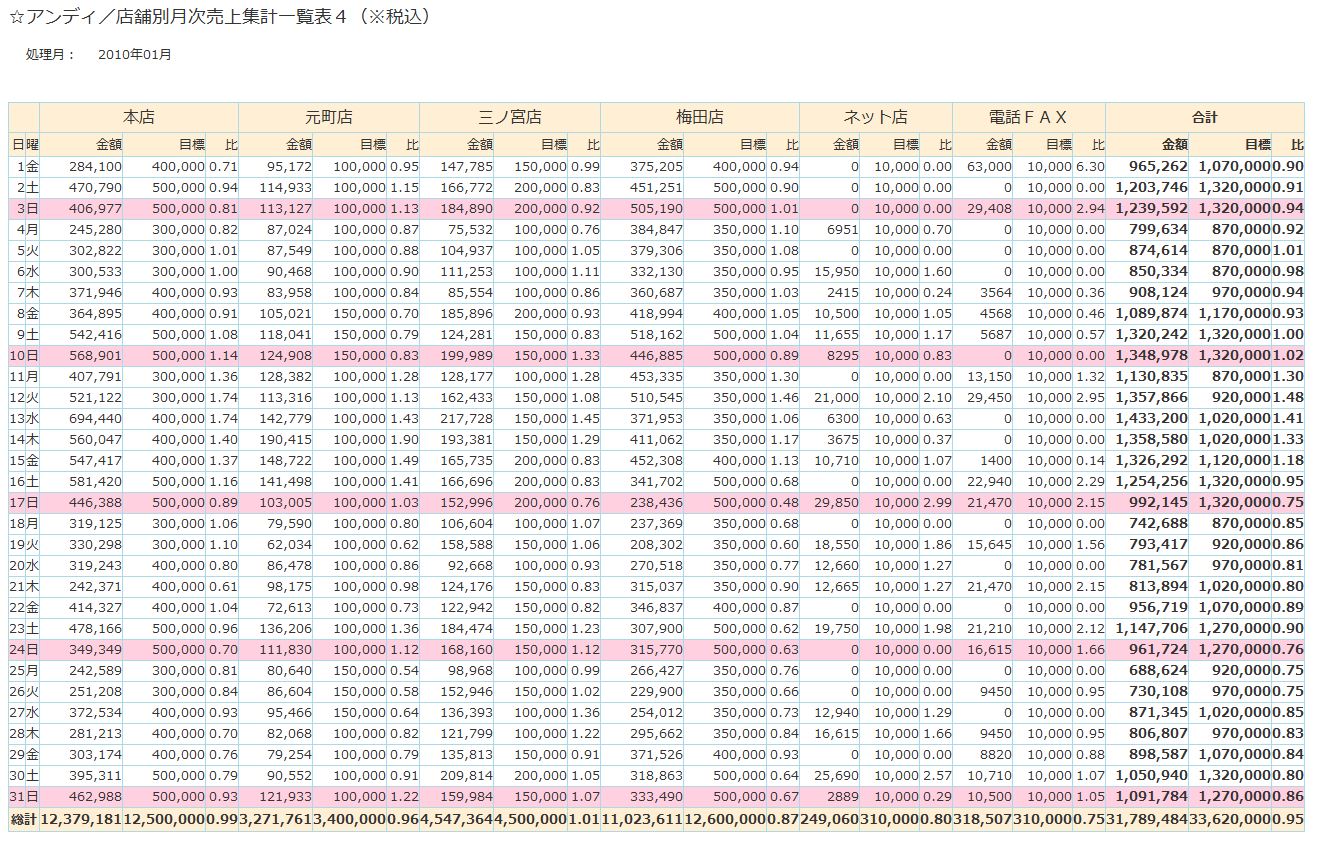Select the 10日 highlighted Sunday row label
Screen dimensions: 1326x854
pos(24,355)
